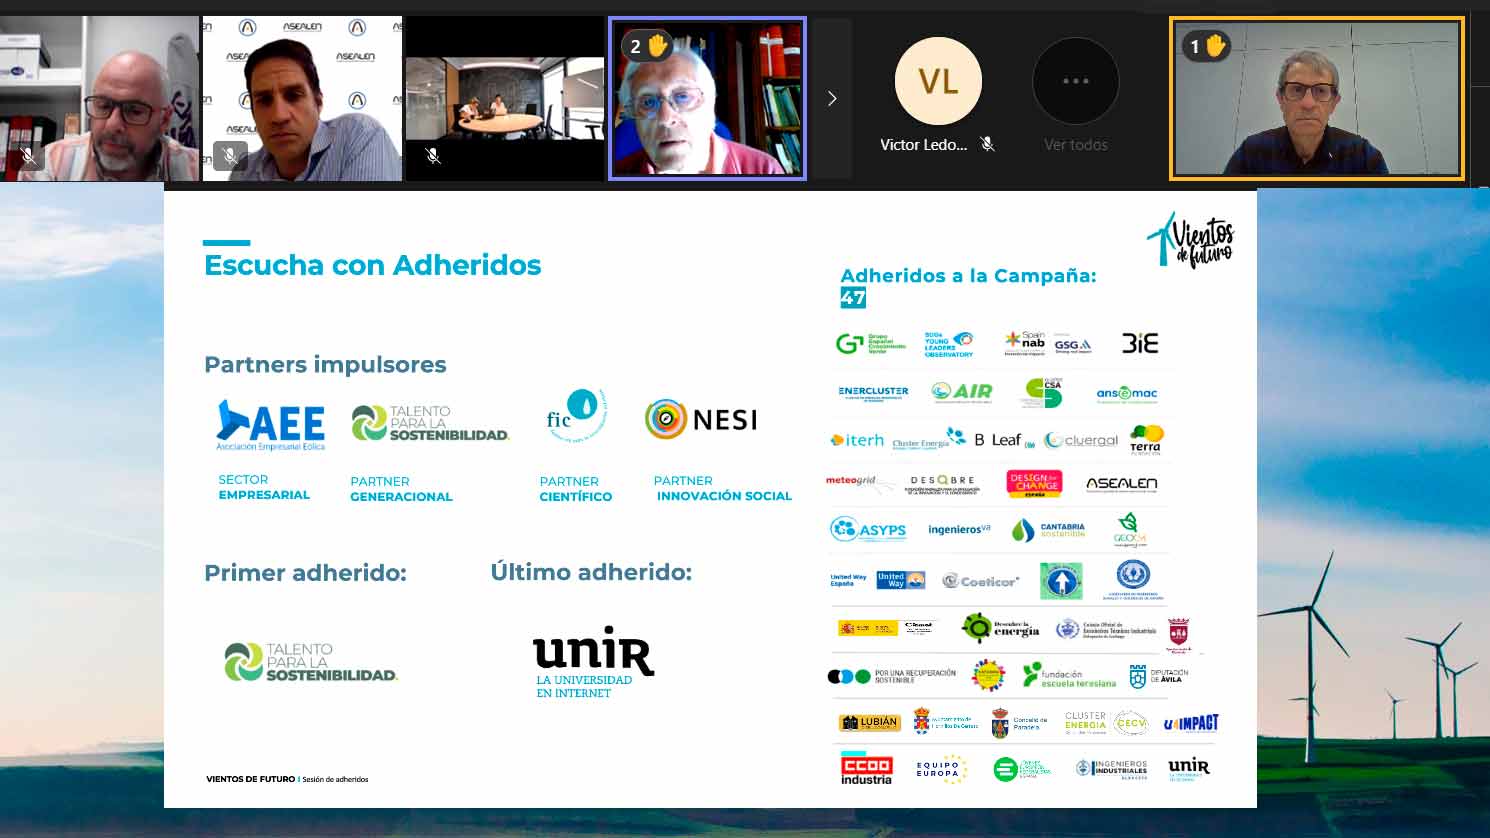Click the raised hand badge numbered 1

(x=1206, y=46)
